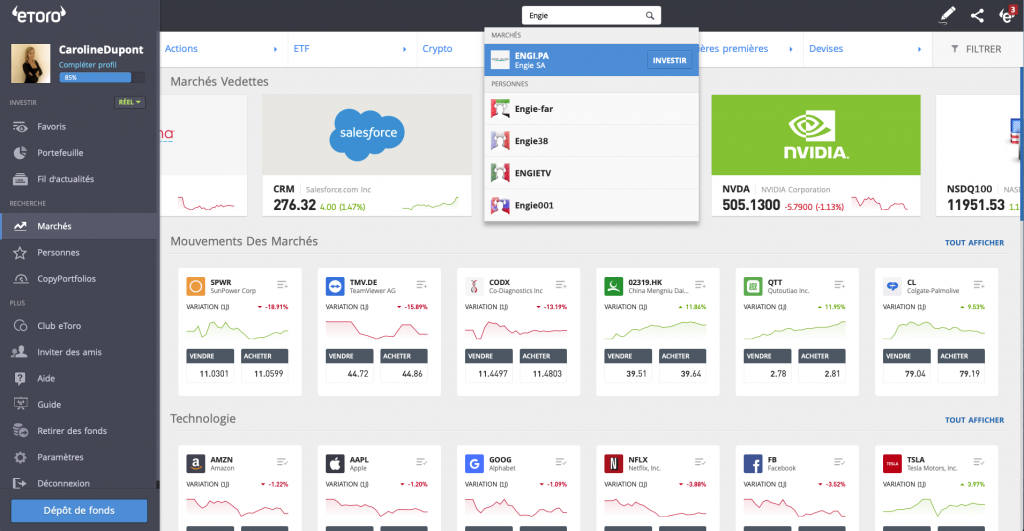Expand the ETF category arrow
This screenshot has width=1024, height=531.
[x=404, y=49]
